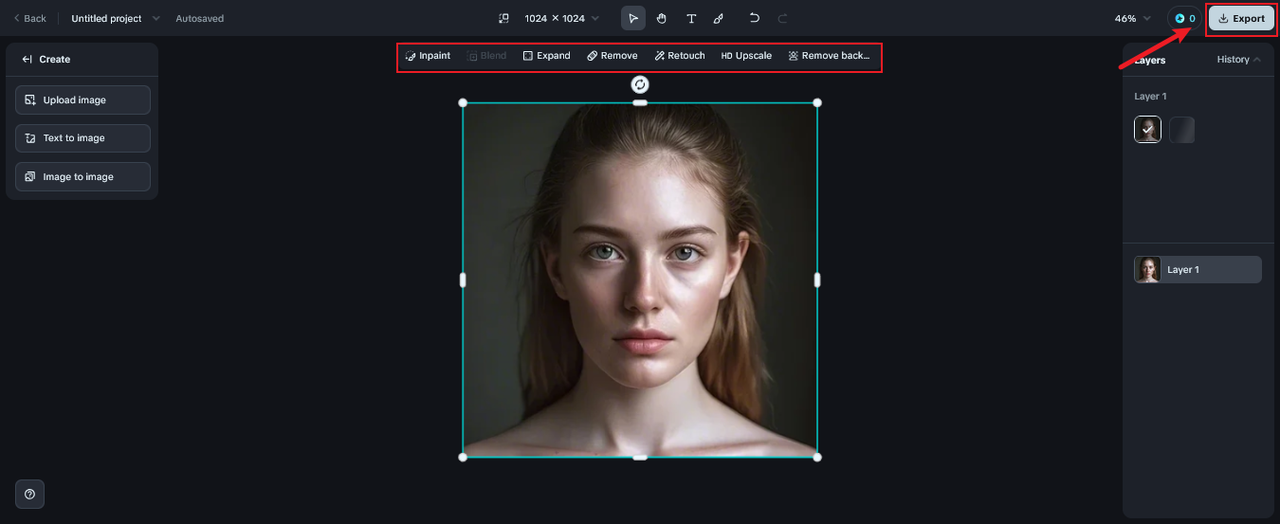Open the Untitled project name dropdown
The width and height of the screenshot is (1280, 524).
tap(115, 18)
